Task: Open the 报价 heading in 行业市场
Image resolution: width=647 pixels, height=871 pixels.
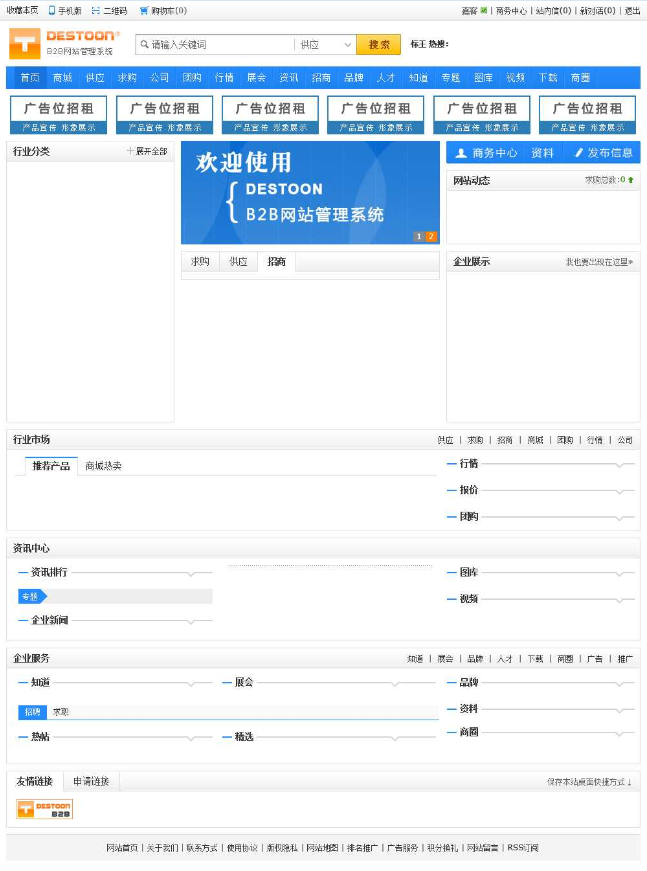Action: coord(469,490)
